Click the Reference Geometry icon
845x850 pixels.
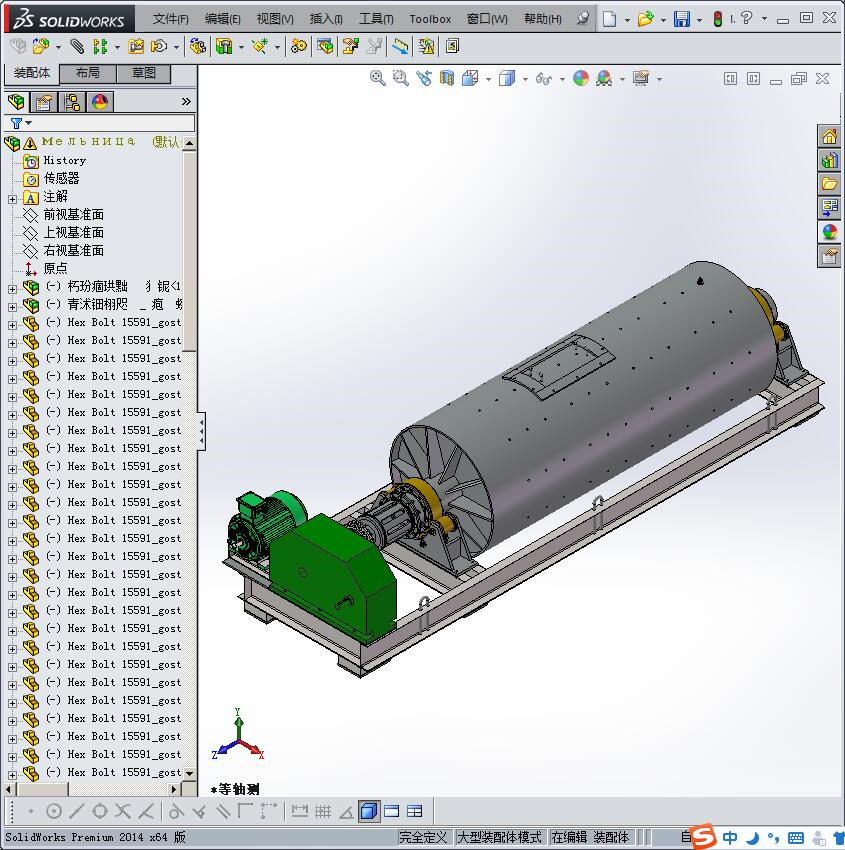coord(260,47)
